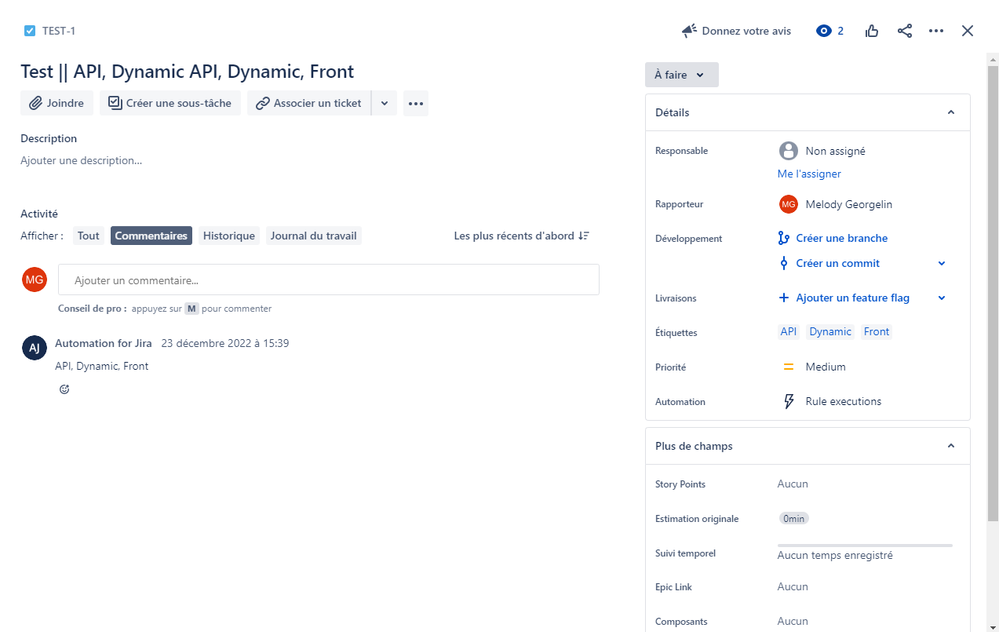Click the Rule executions lightning icon
Screen dimensions: 999x632
[789, 401]
